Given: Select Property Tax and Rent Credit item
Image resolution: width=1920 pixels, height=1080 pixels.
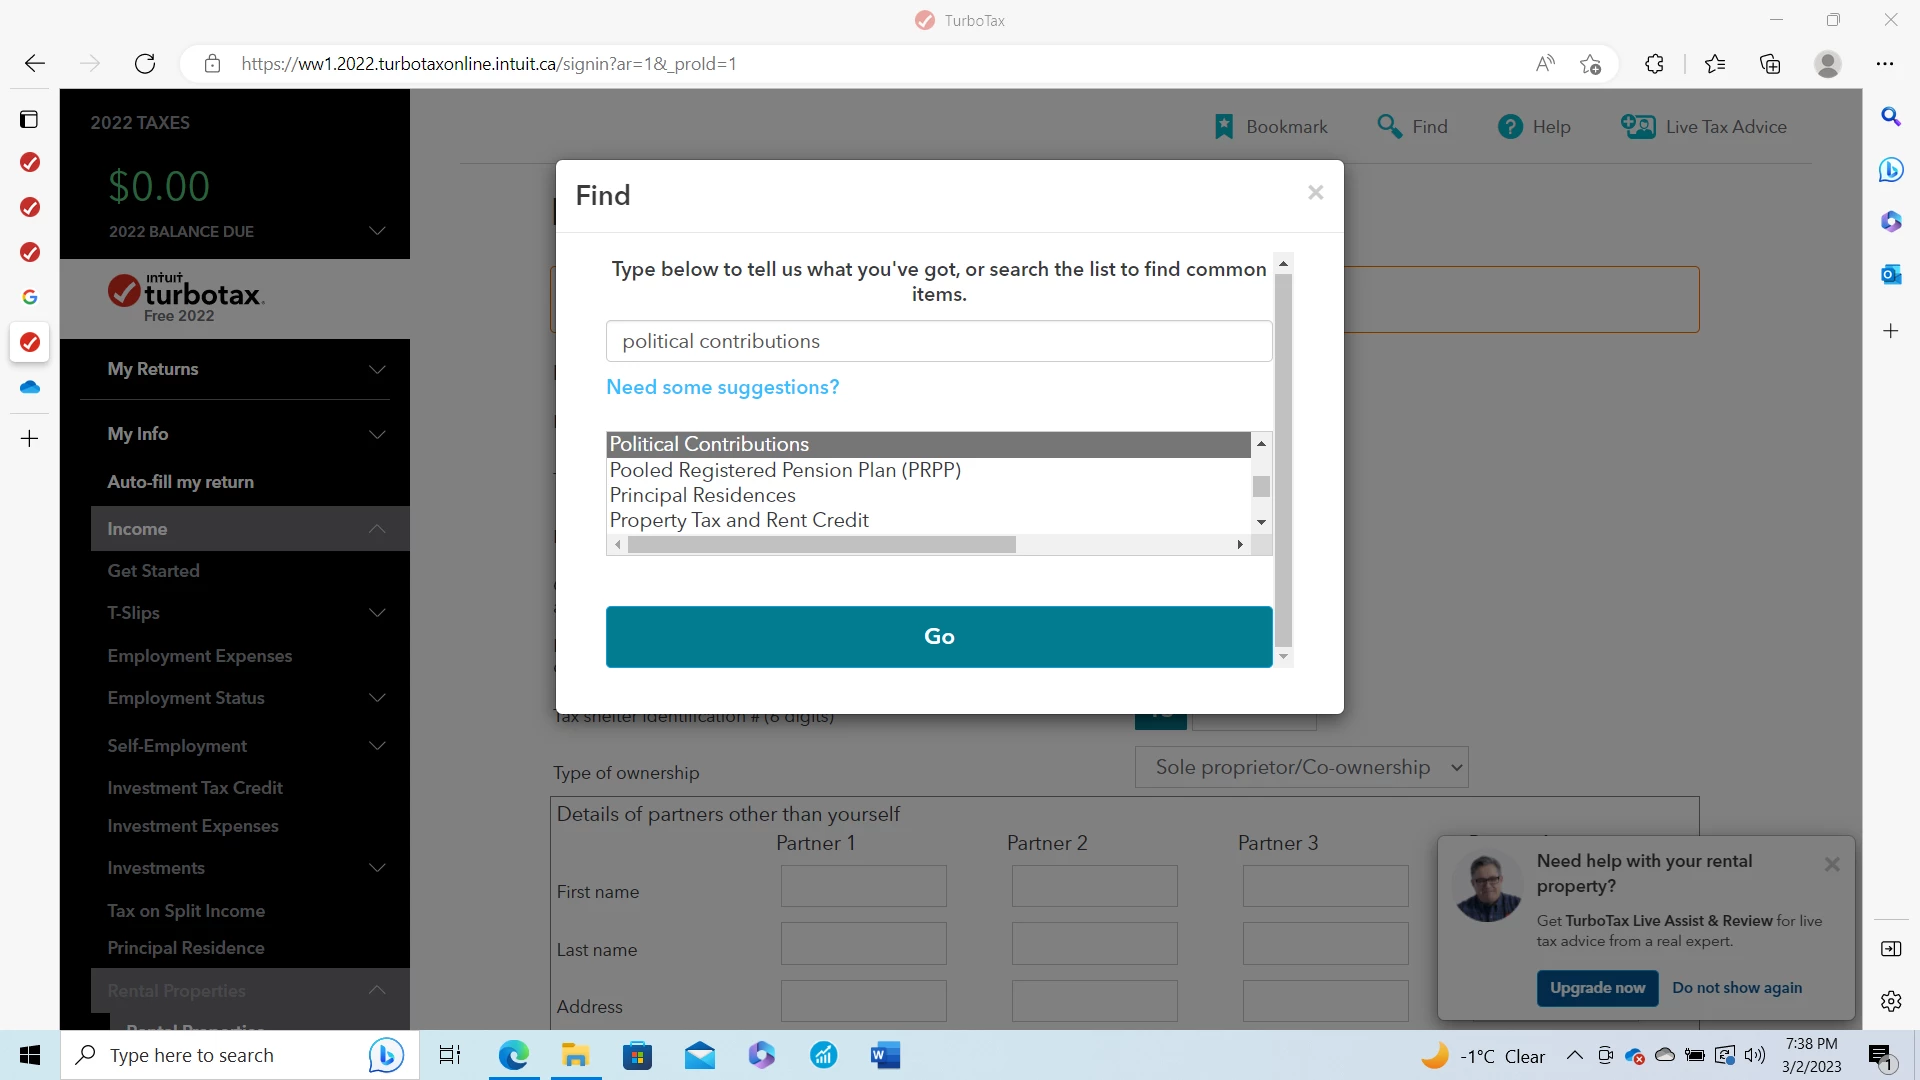Looking at the screenshot, I should tap(739, 520).
